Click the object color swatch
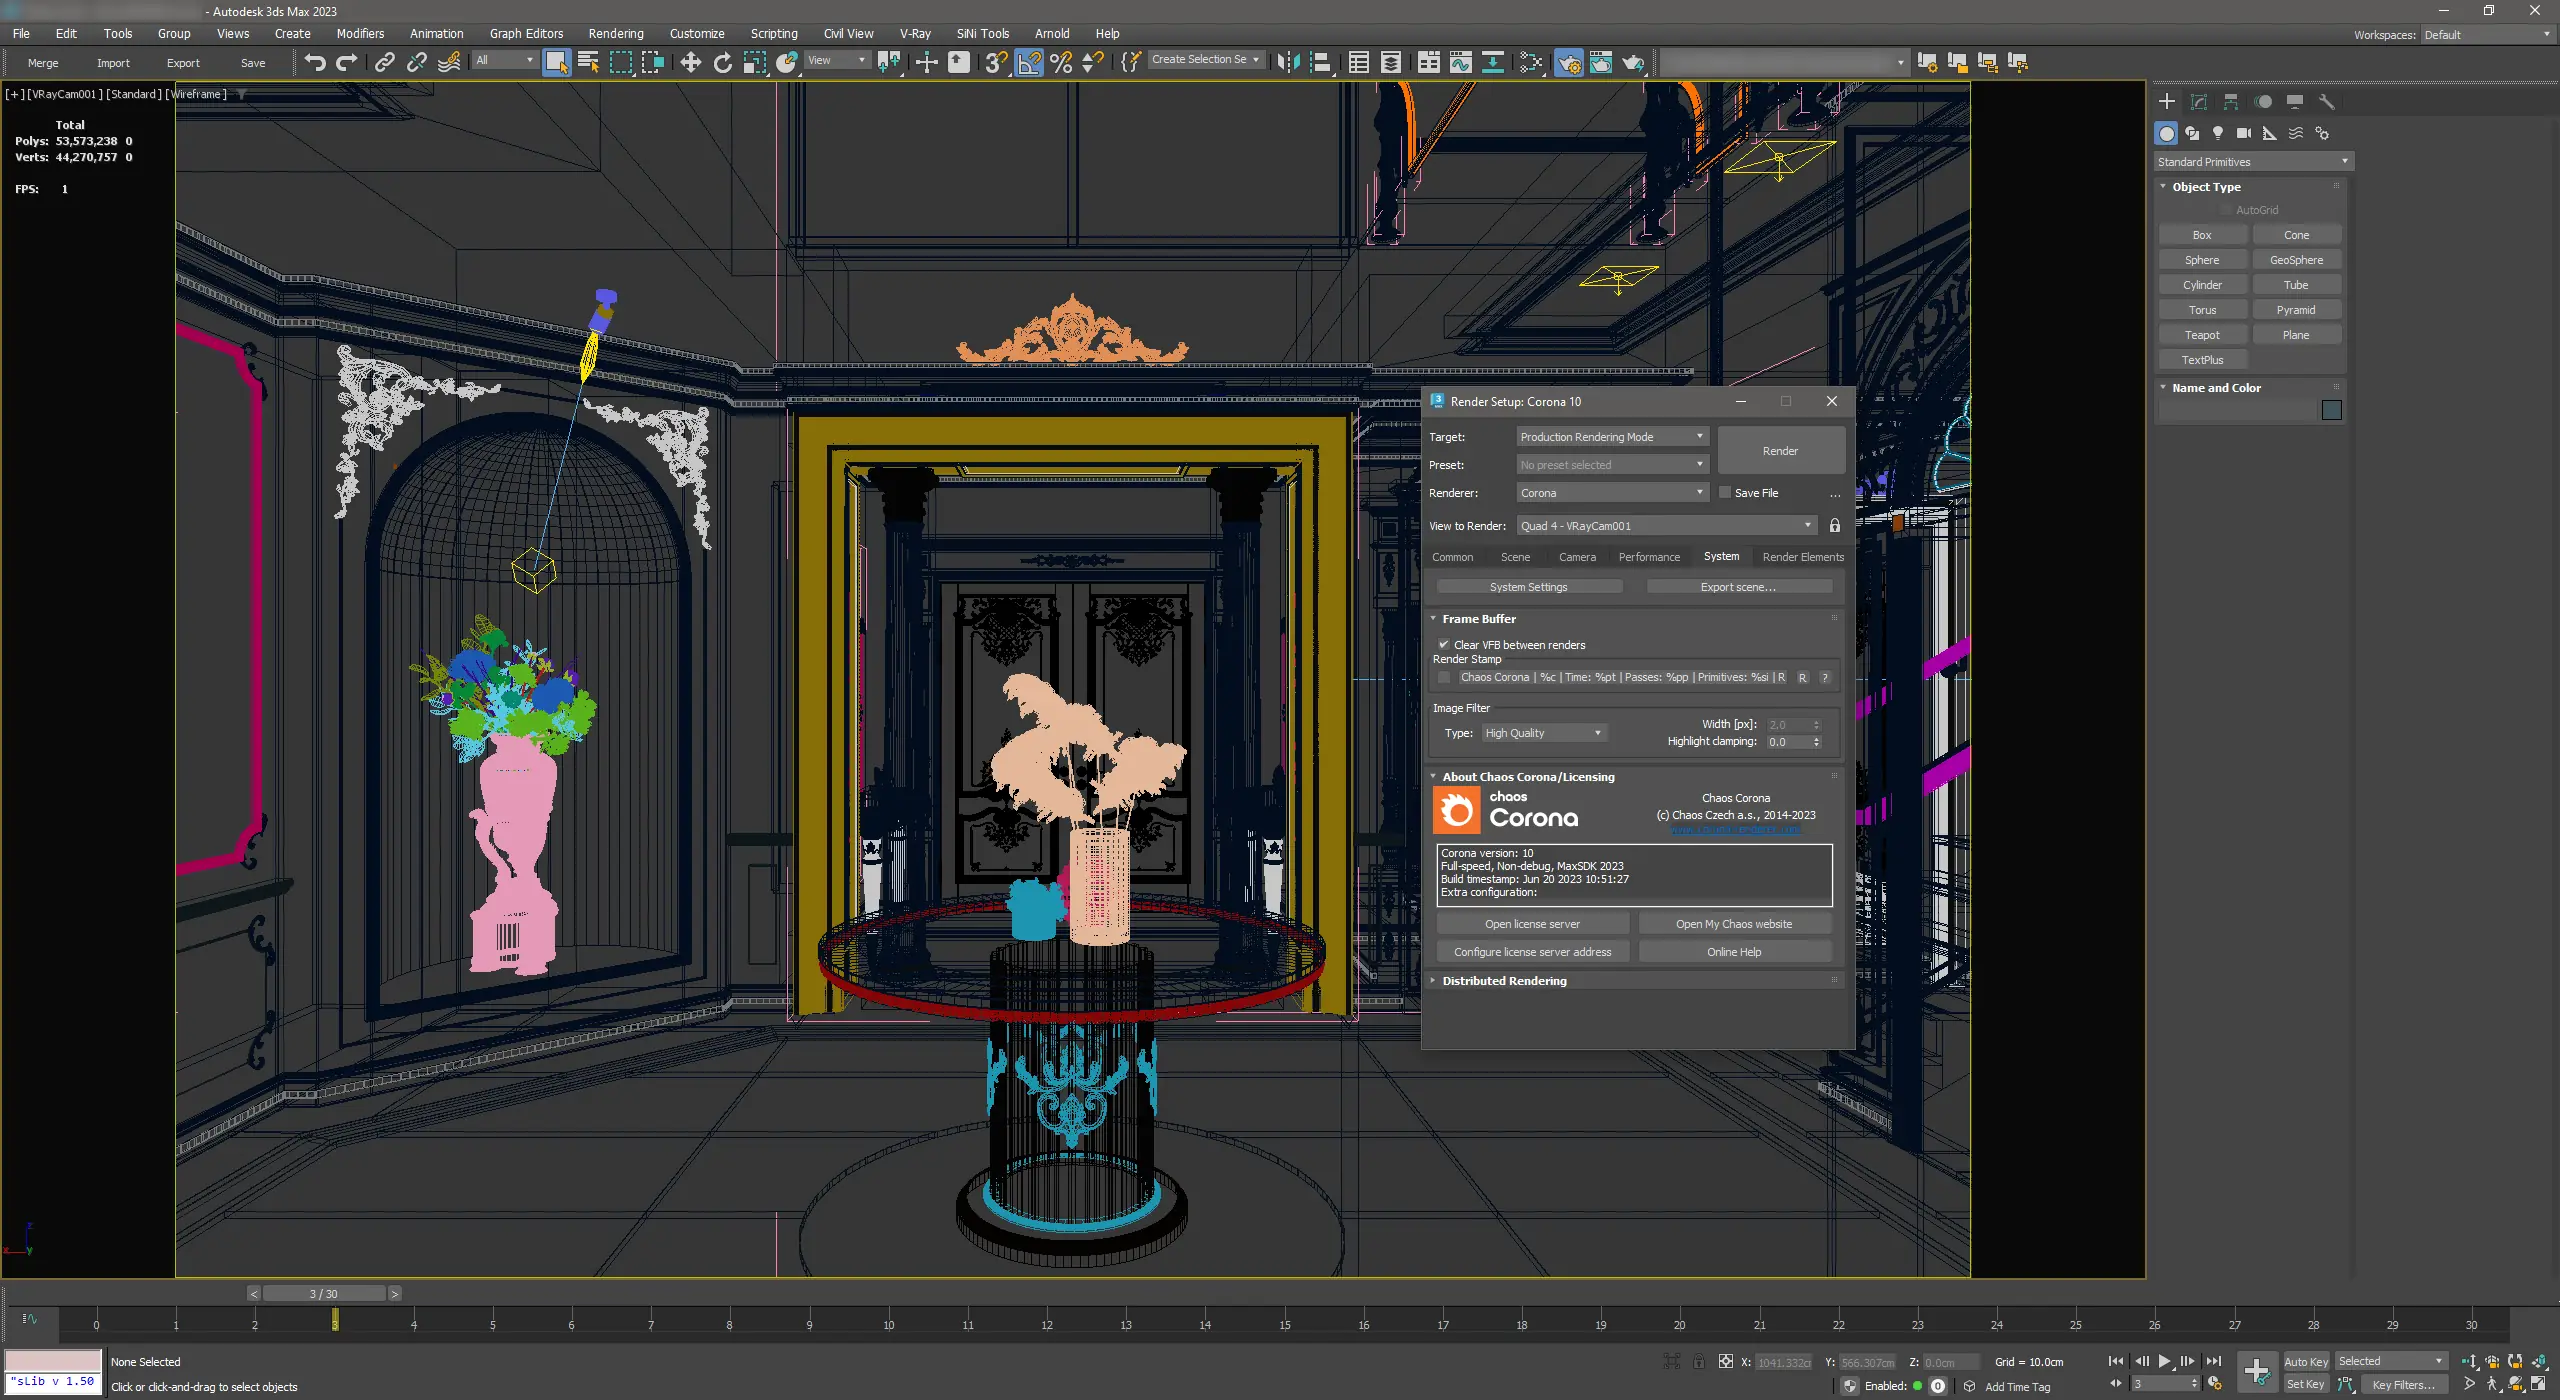Screen dimensions: 2560x1400 2331,410
